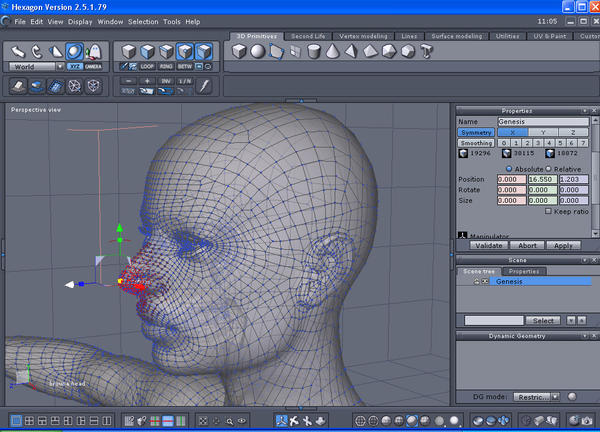This screenshot has width=600, height=432.
Task: Open the World coordinate dropdown
Action: pos(34,66)
